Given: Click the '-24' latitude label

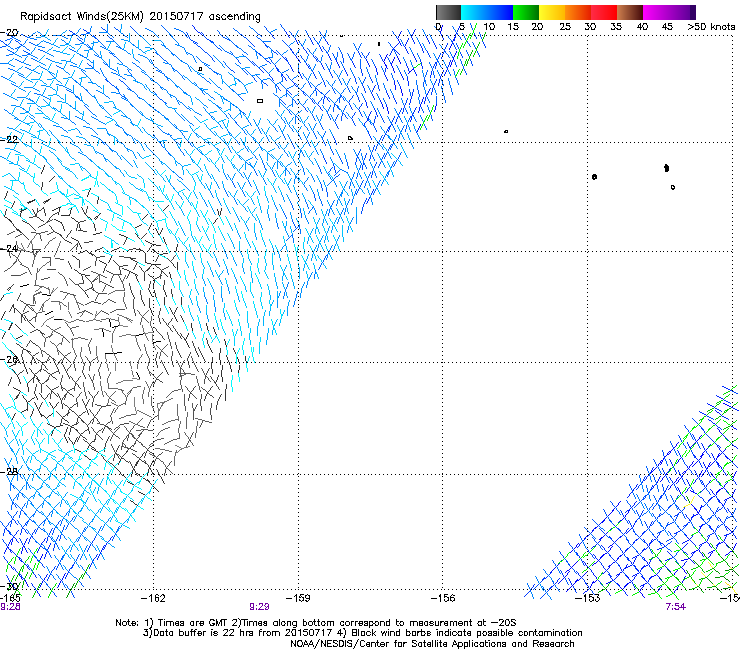Looking at the screenshot, I should coord(9,249).
